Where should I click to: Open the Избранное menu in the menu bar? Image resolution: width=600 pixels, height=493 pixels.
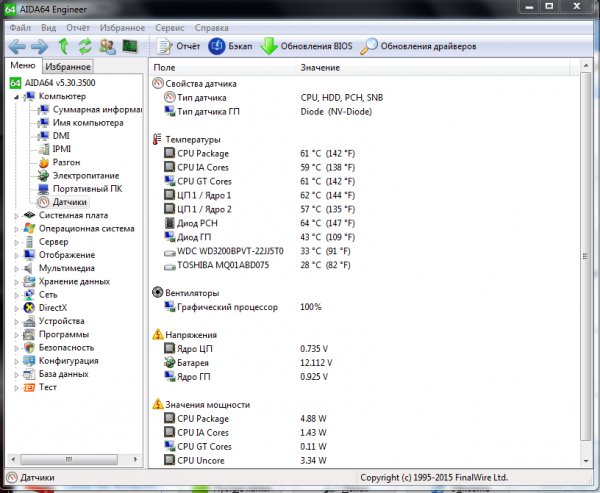click(x=122, y=28)
